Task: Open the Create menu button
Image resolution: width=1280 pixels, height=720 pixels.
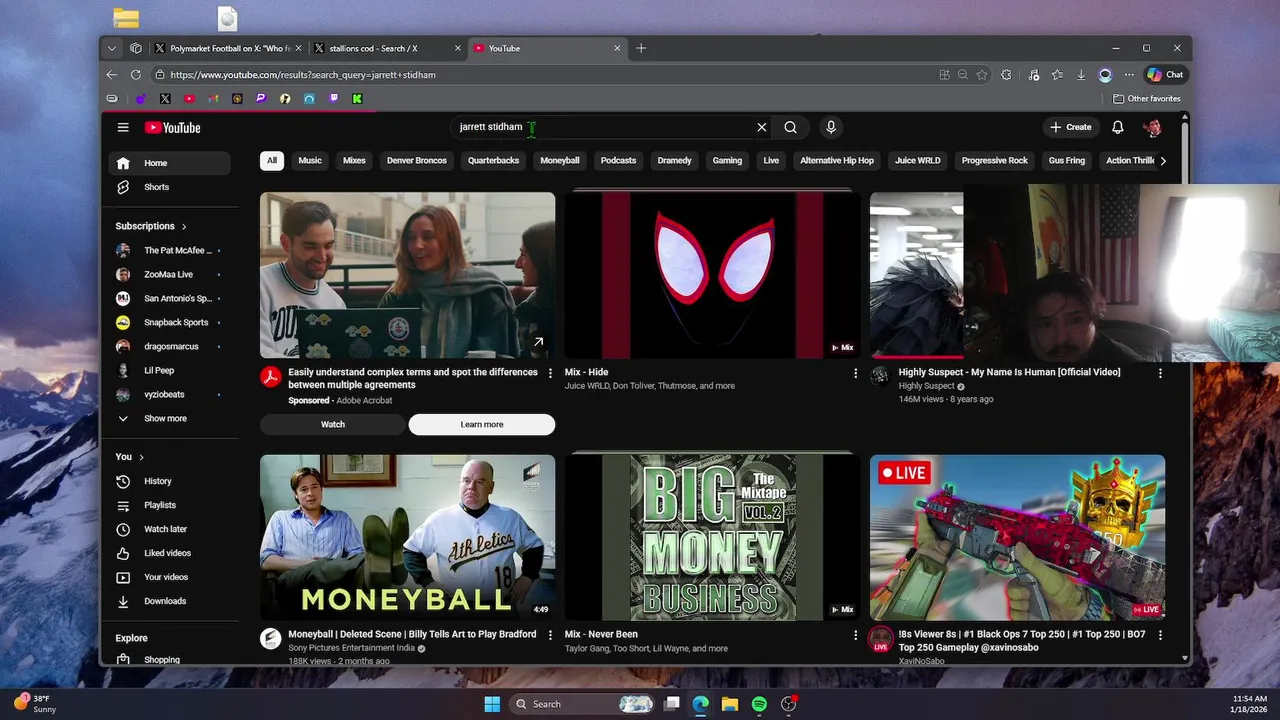Action: click(1070, 127)
